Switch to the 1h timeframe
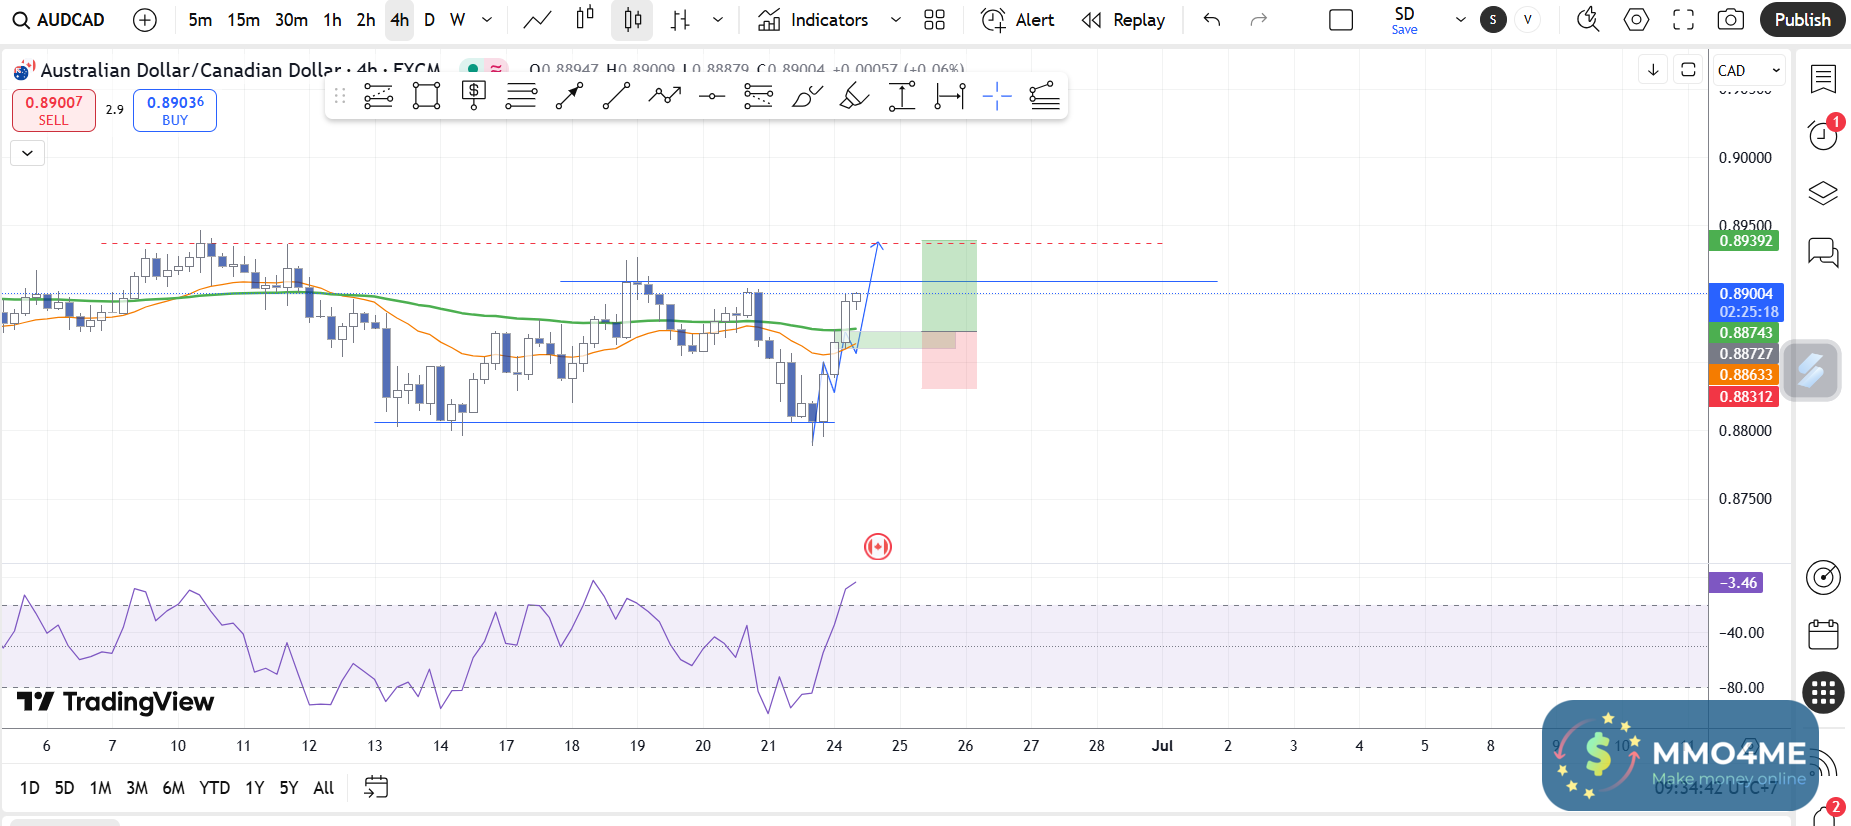The height and width of the screenshot is (826, 1851). pos(332,20)
